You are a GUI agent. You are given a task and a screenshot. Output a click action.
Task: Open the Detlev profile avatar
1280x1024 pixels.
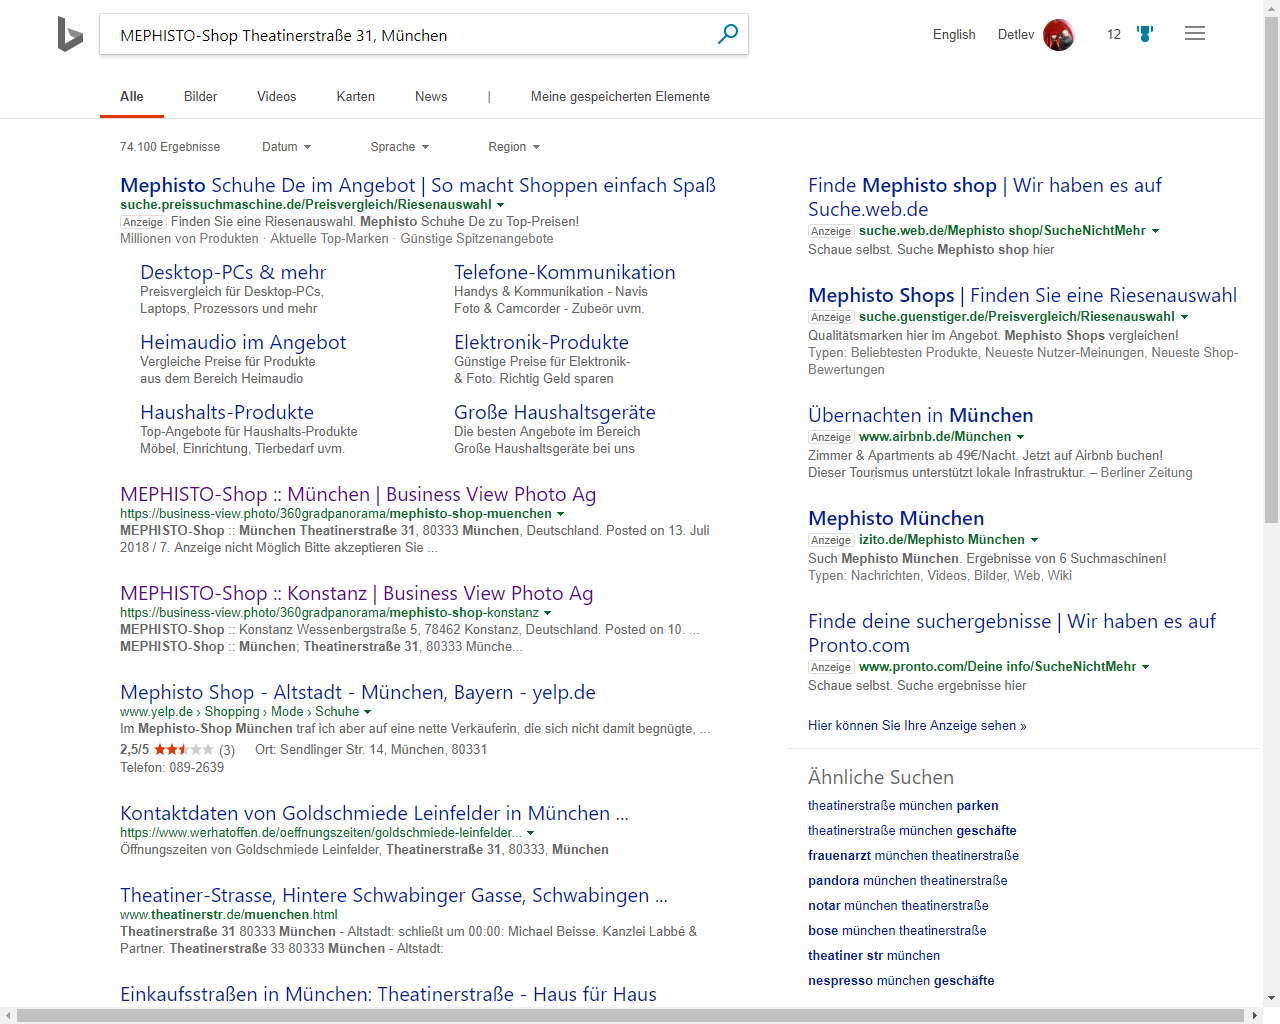pos(1058,35)
